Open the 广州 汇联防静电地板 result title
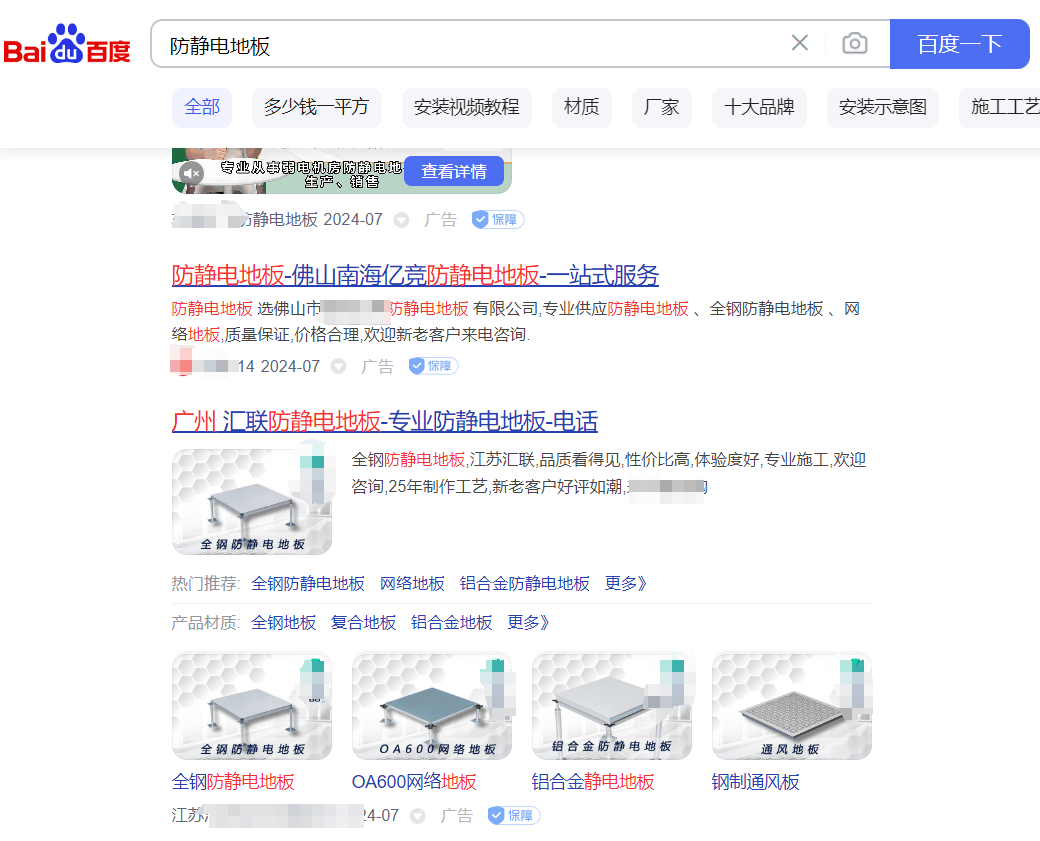Image resolution: width=1040 pixels, height=841 pixels. pos(385,421)
